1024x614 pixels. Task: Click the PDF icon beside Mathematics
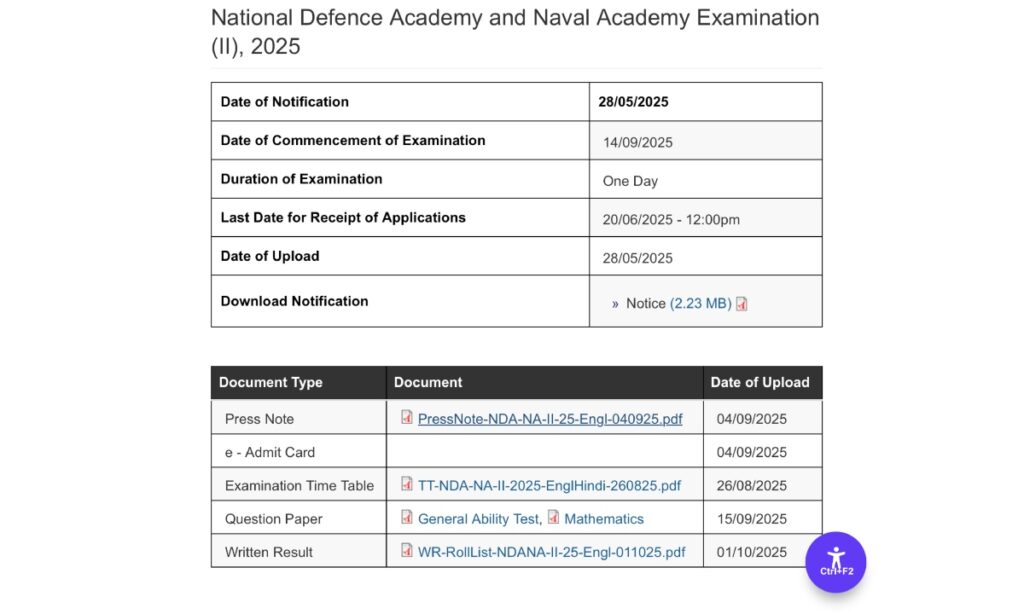[554, 518]
